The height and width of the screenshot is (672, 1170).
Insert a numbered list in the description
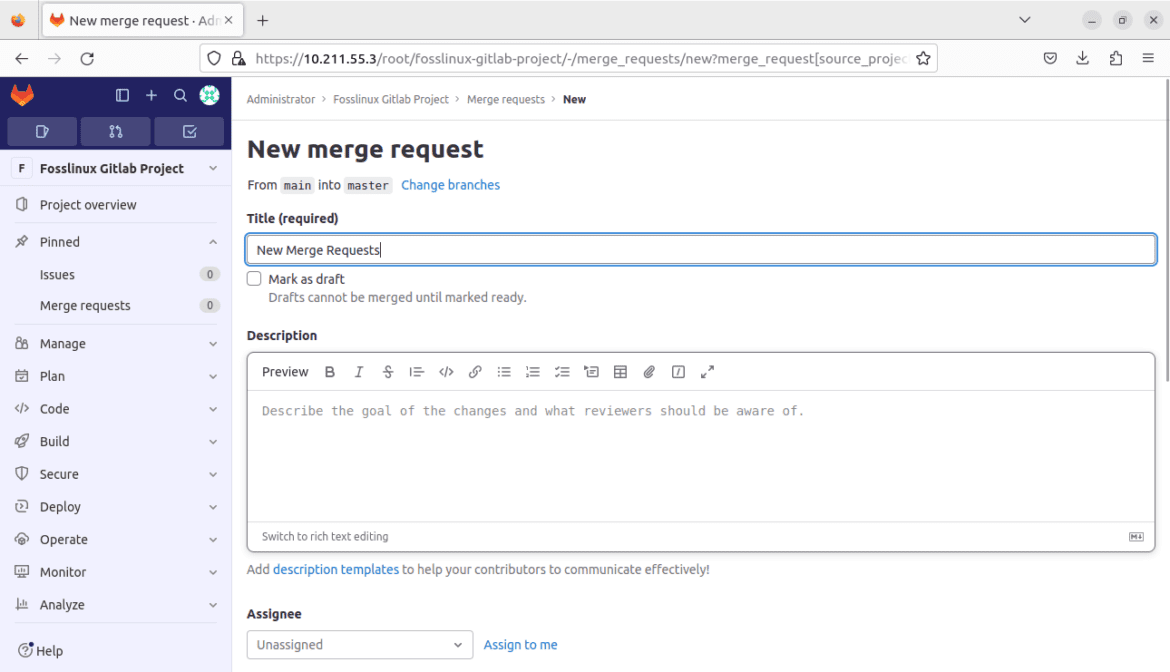[x=533, y=371]
